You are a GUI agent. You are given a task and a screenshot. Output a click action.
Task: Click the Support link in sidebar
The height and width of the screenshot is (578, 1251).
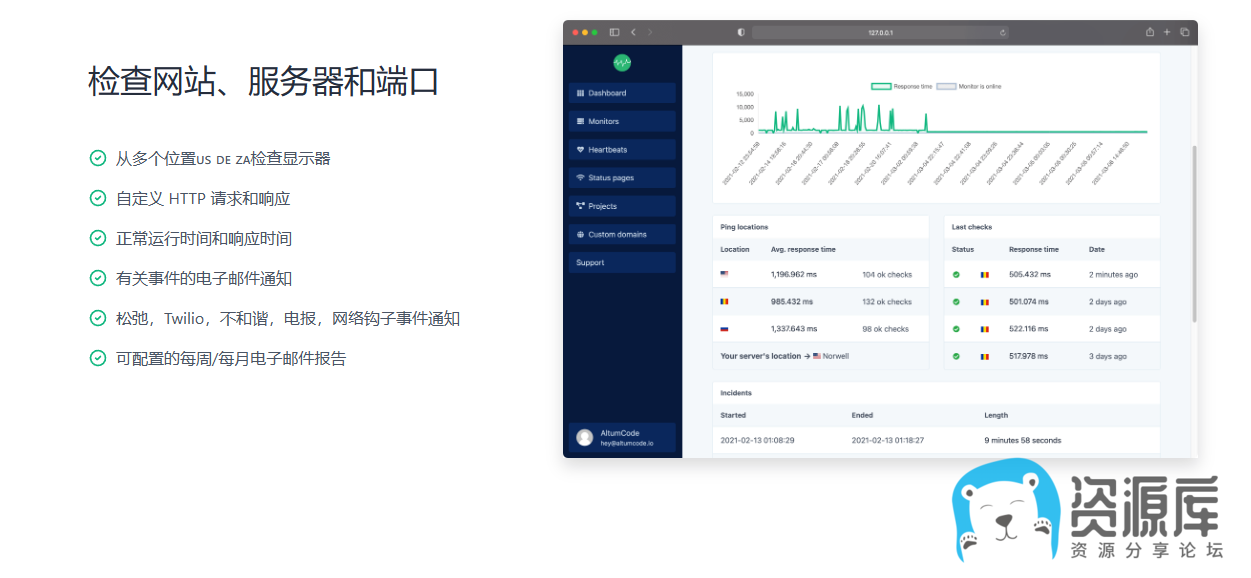(622, 262)
